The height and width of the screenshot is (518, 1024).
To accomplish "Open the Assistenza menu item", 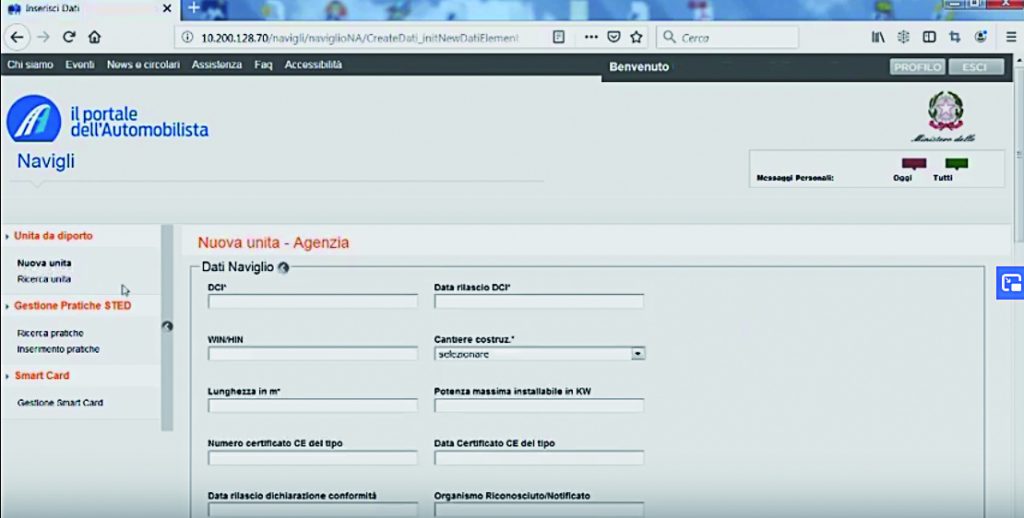I will (x=217, y=65).
